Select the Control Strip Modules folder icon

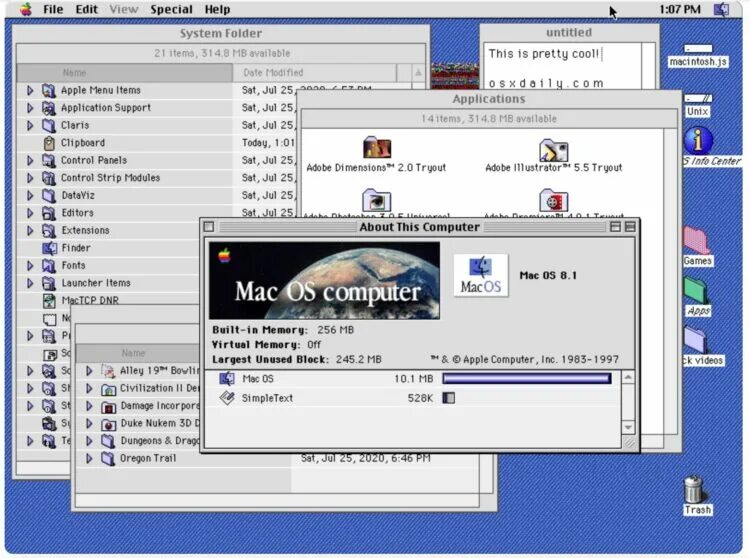[x=49, y=178]
